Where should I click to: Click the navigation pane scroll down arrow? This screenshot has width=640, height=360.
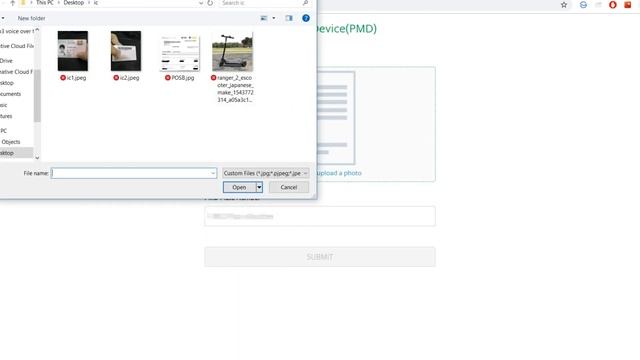tap(37, 158)
